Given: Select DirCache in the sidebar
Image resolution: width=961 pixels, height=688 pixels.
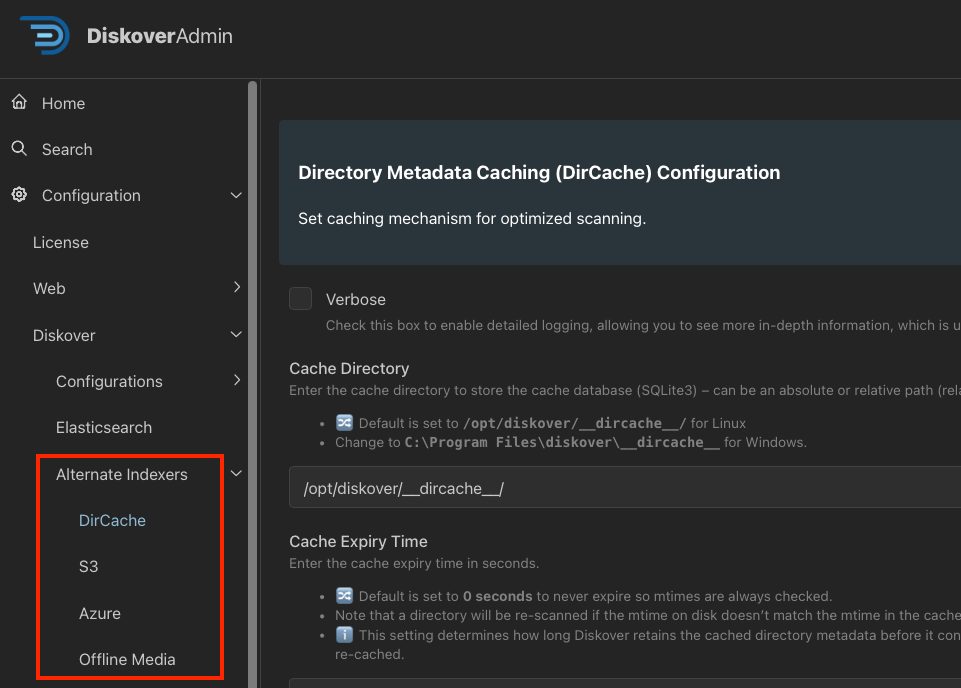Looking at the screenshot, I should (x=112, y=520).
